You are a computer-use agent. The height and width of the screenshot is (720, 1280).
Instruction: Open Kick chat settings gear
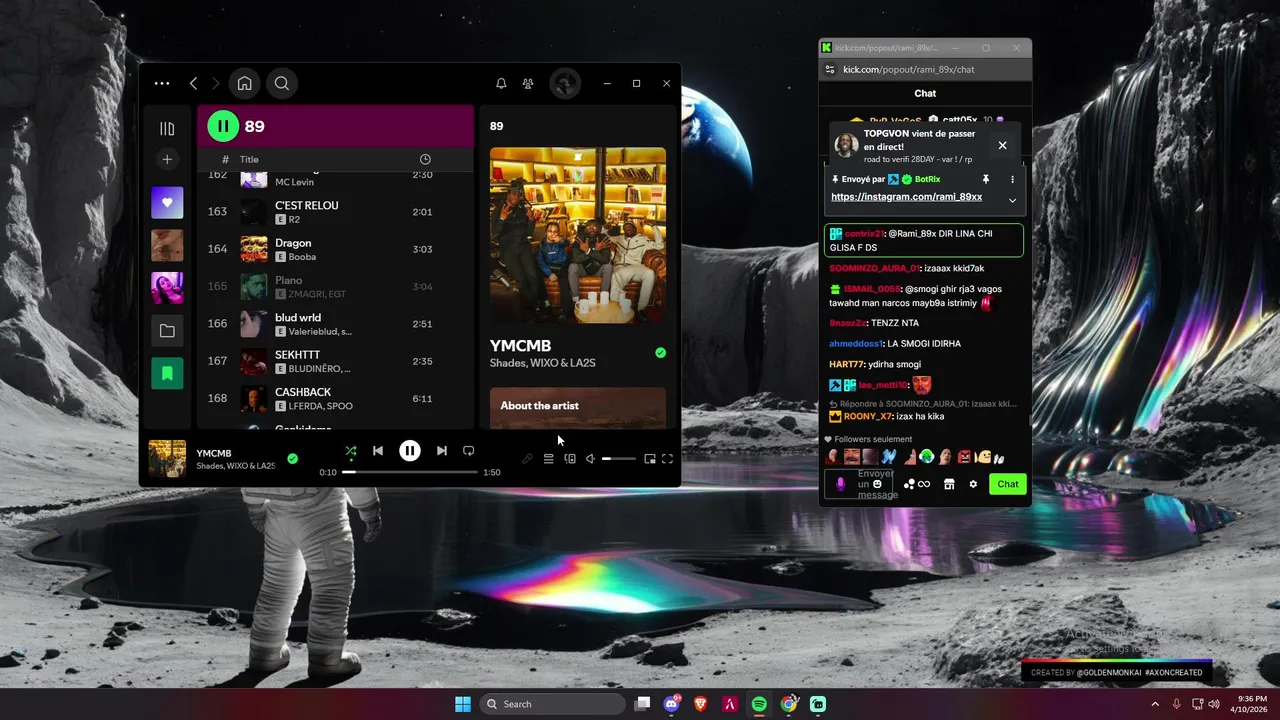tap(973, 484)
